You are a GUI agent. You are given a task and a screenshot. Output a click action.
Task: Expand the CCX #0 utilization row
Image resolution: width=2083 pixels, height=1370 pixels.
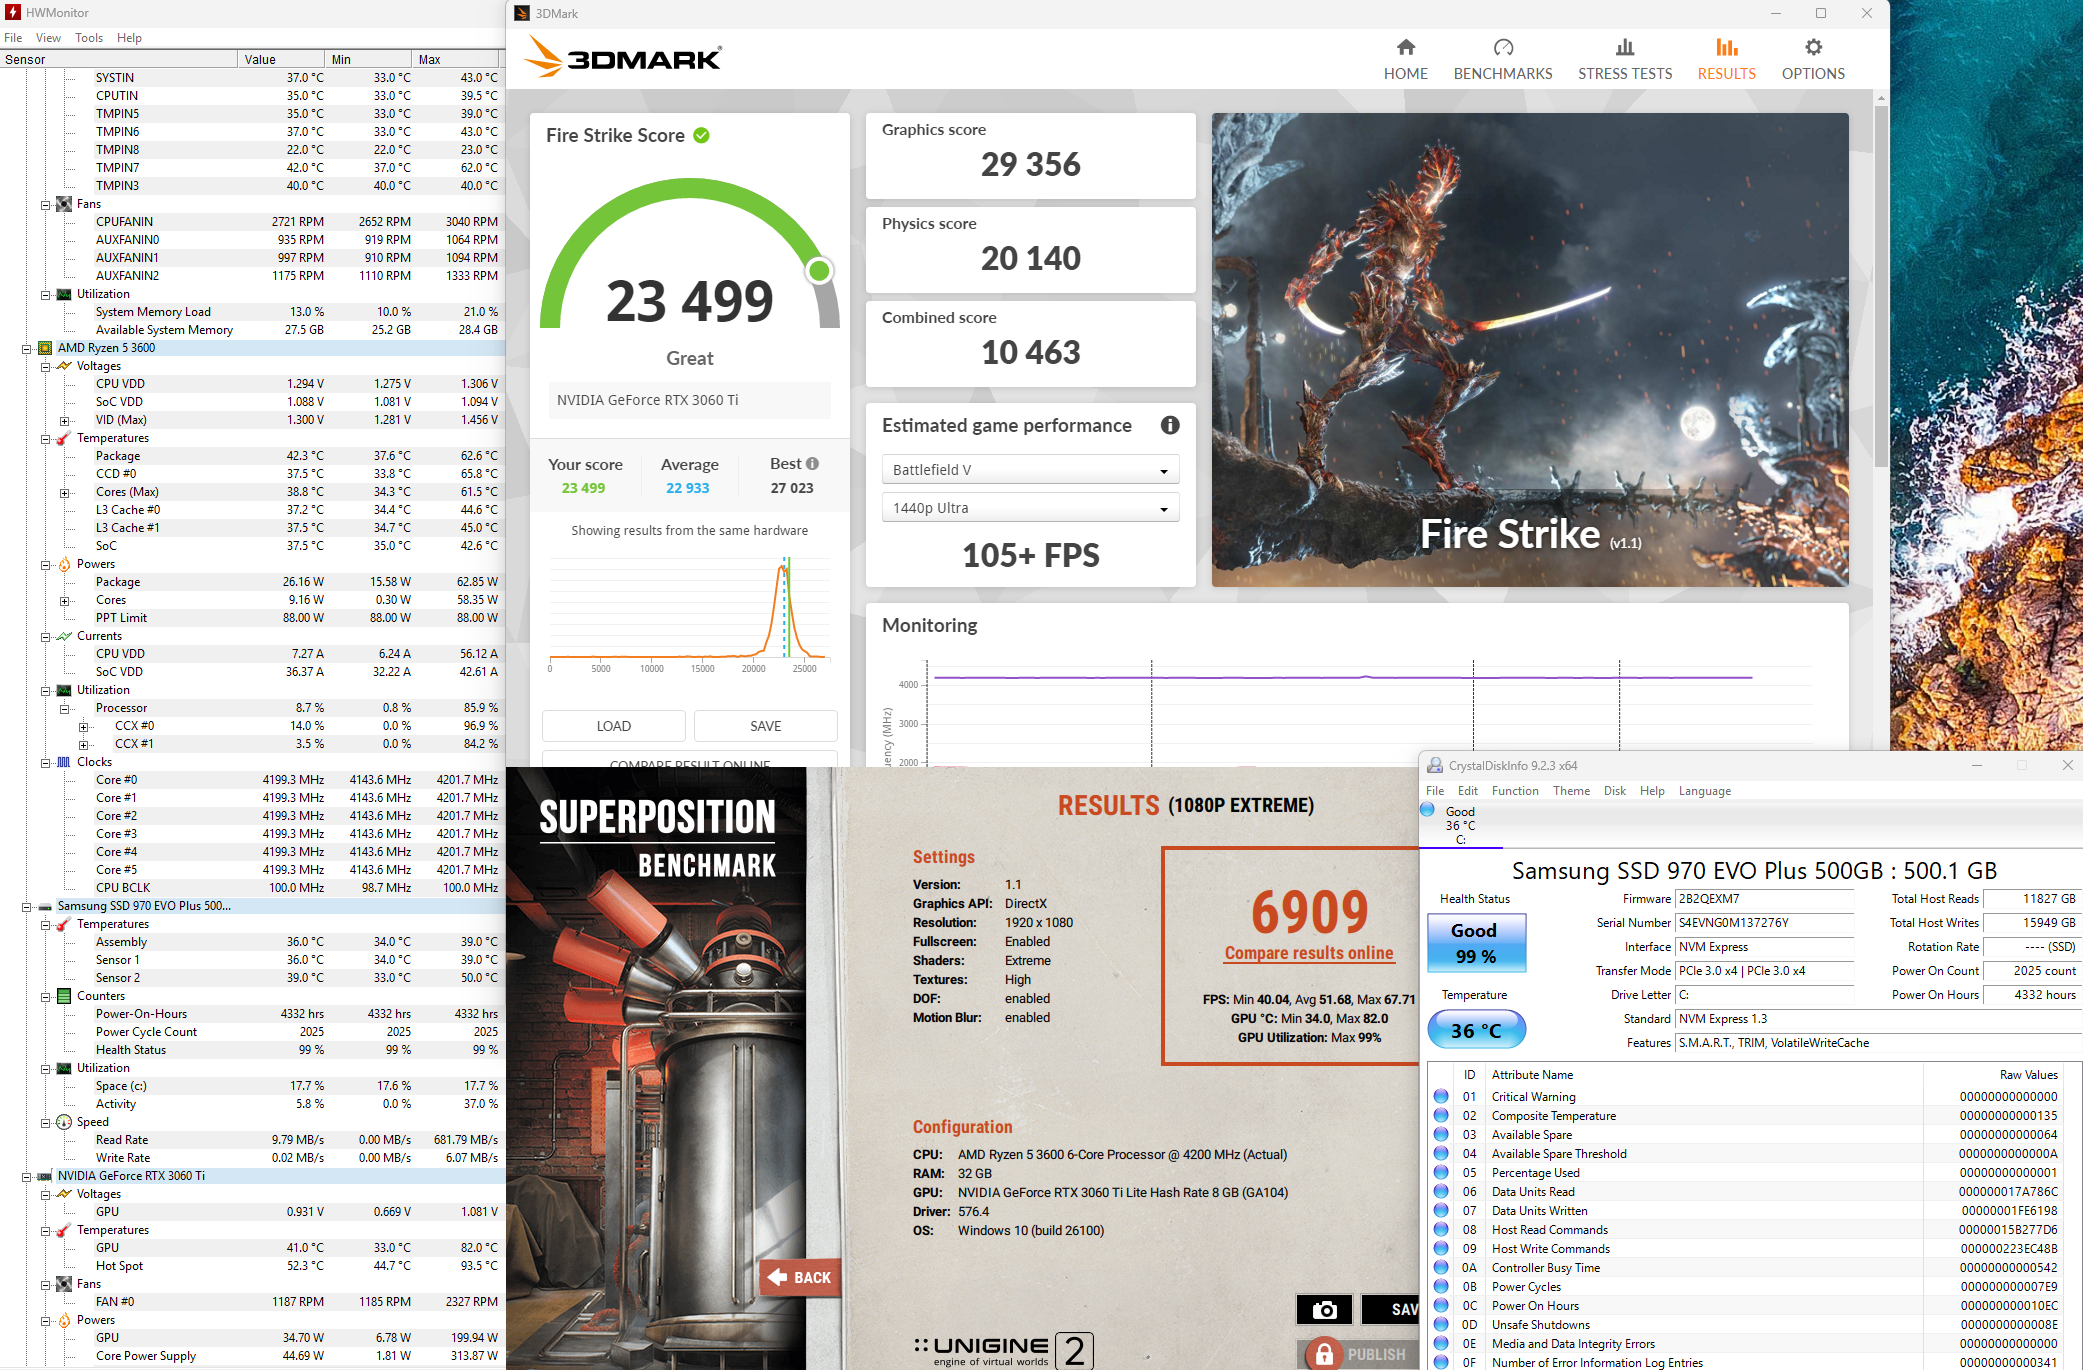tap(84, 727)
